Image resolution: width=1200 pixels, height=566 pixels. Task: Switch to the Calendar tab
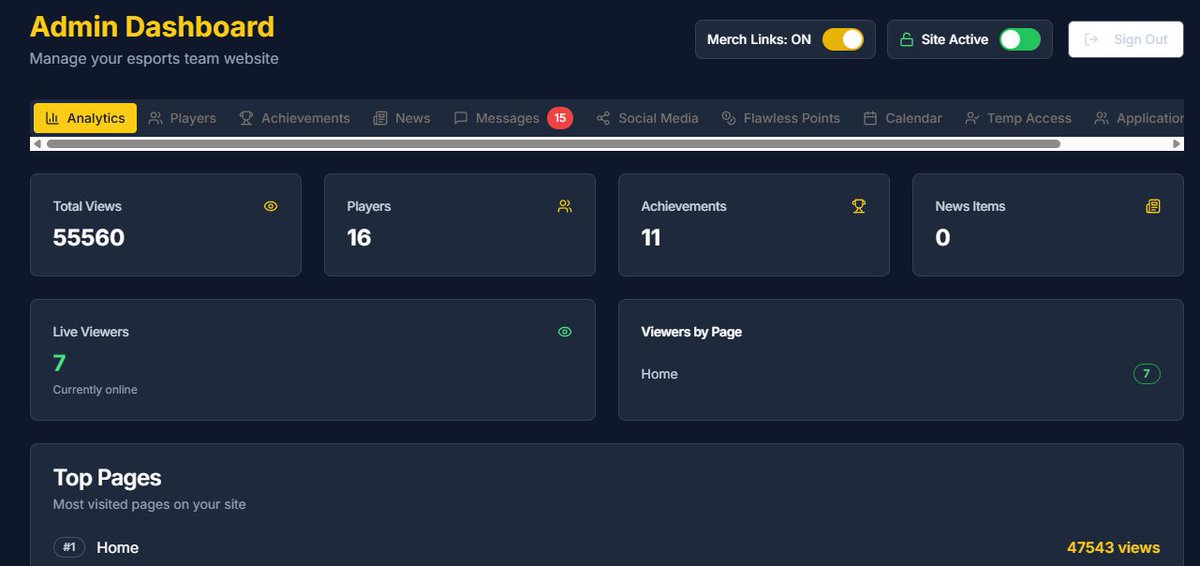coord(902,118)
